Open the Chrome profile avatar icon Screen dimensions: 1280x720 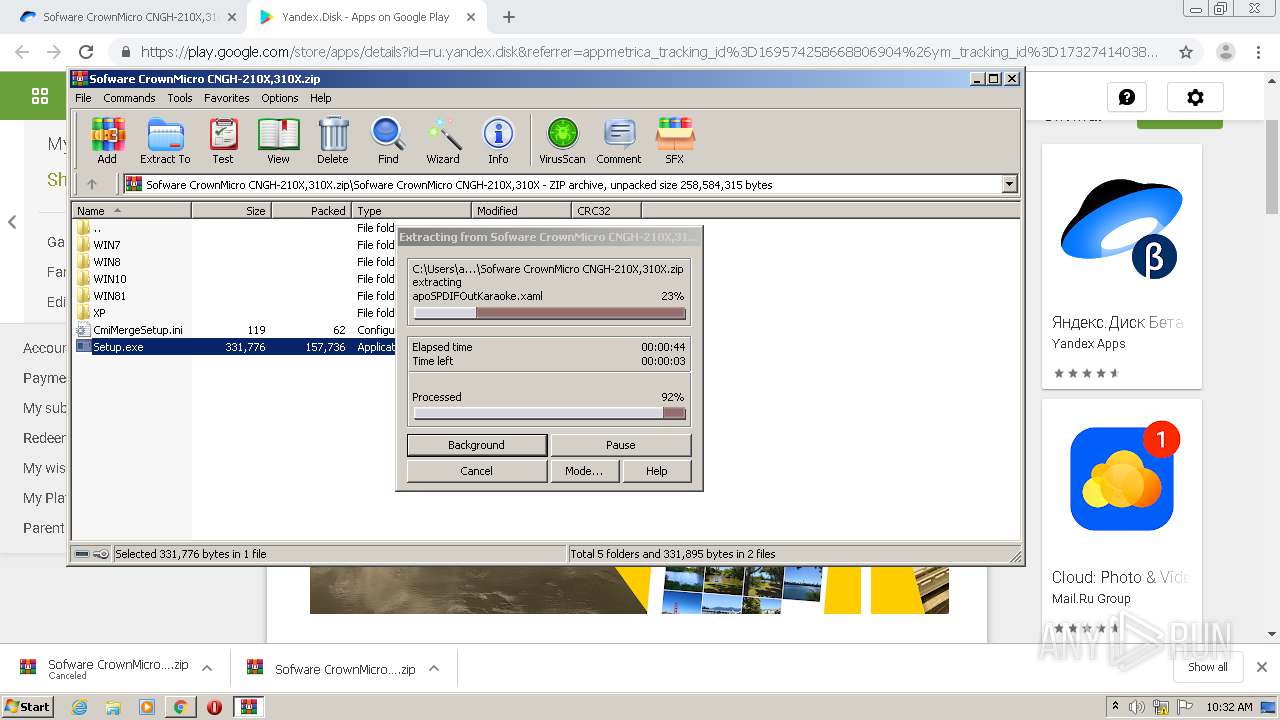click(x=1226, y=52)
